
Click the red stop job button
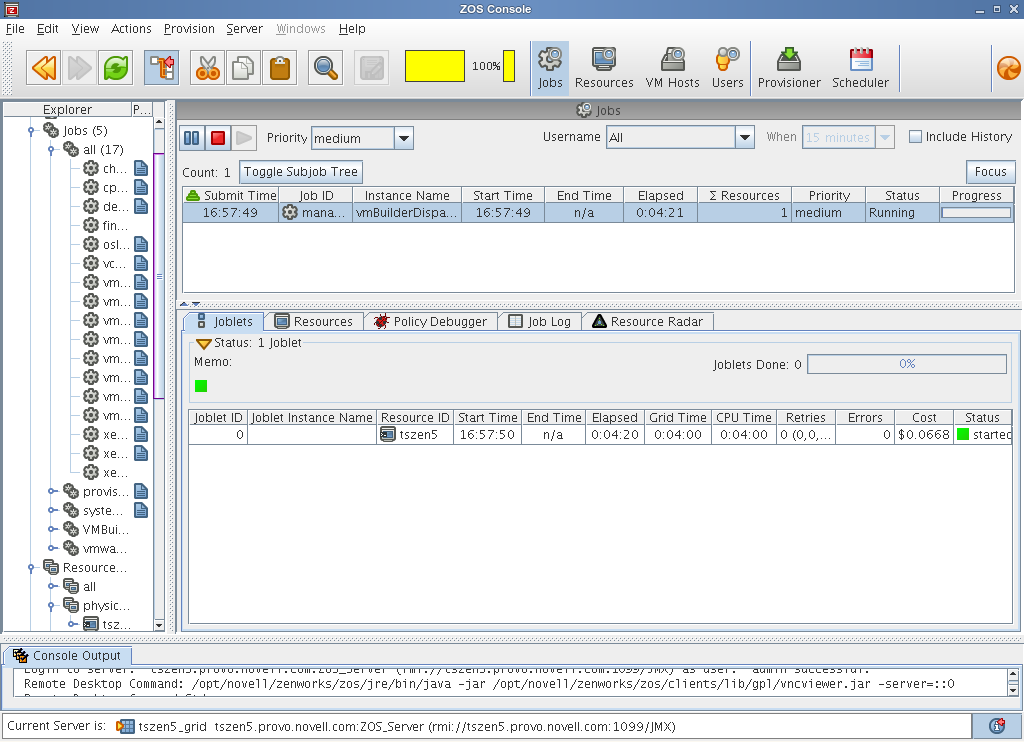[x=218, y=138]
